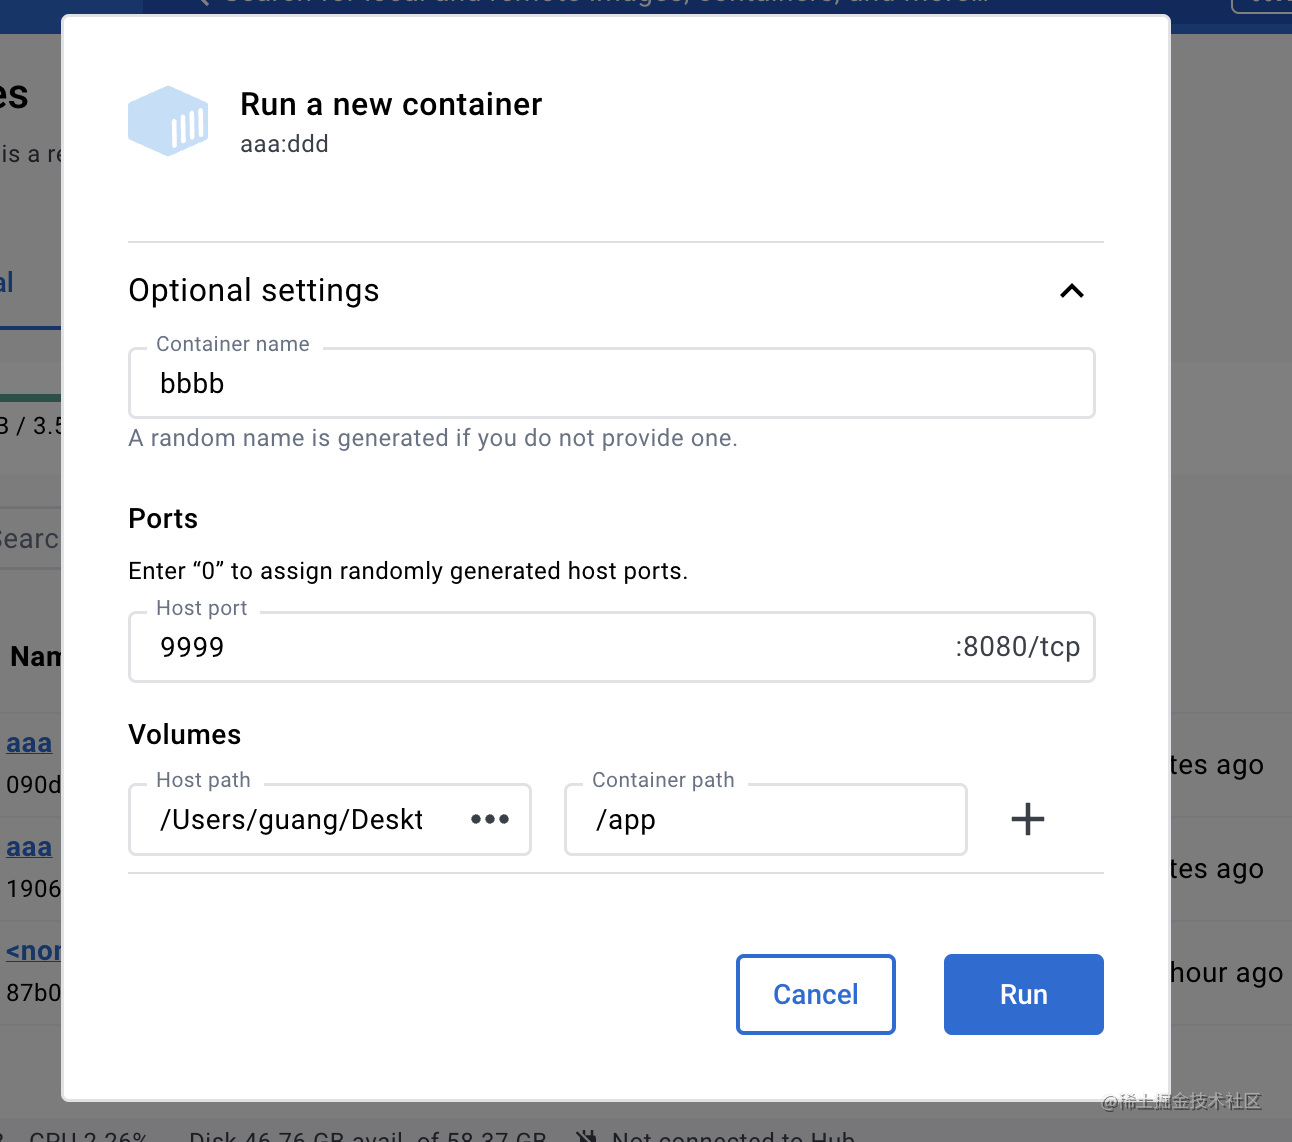Add another volume with the plus icon
This screenshot has width=1292, height=1142.
pos(1027,819)
